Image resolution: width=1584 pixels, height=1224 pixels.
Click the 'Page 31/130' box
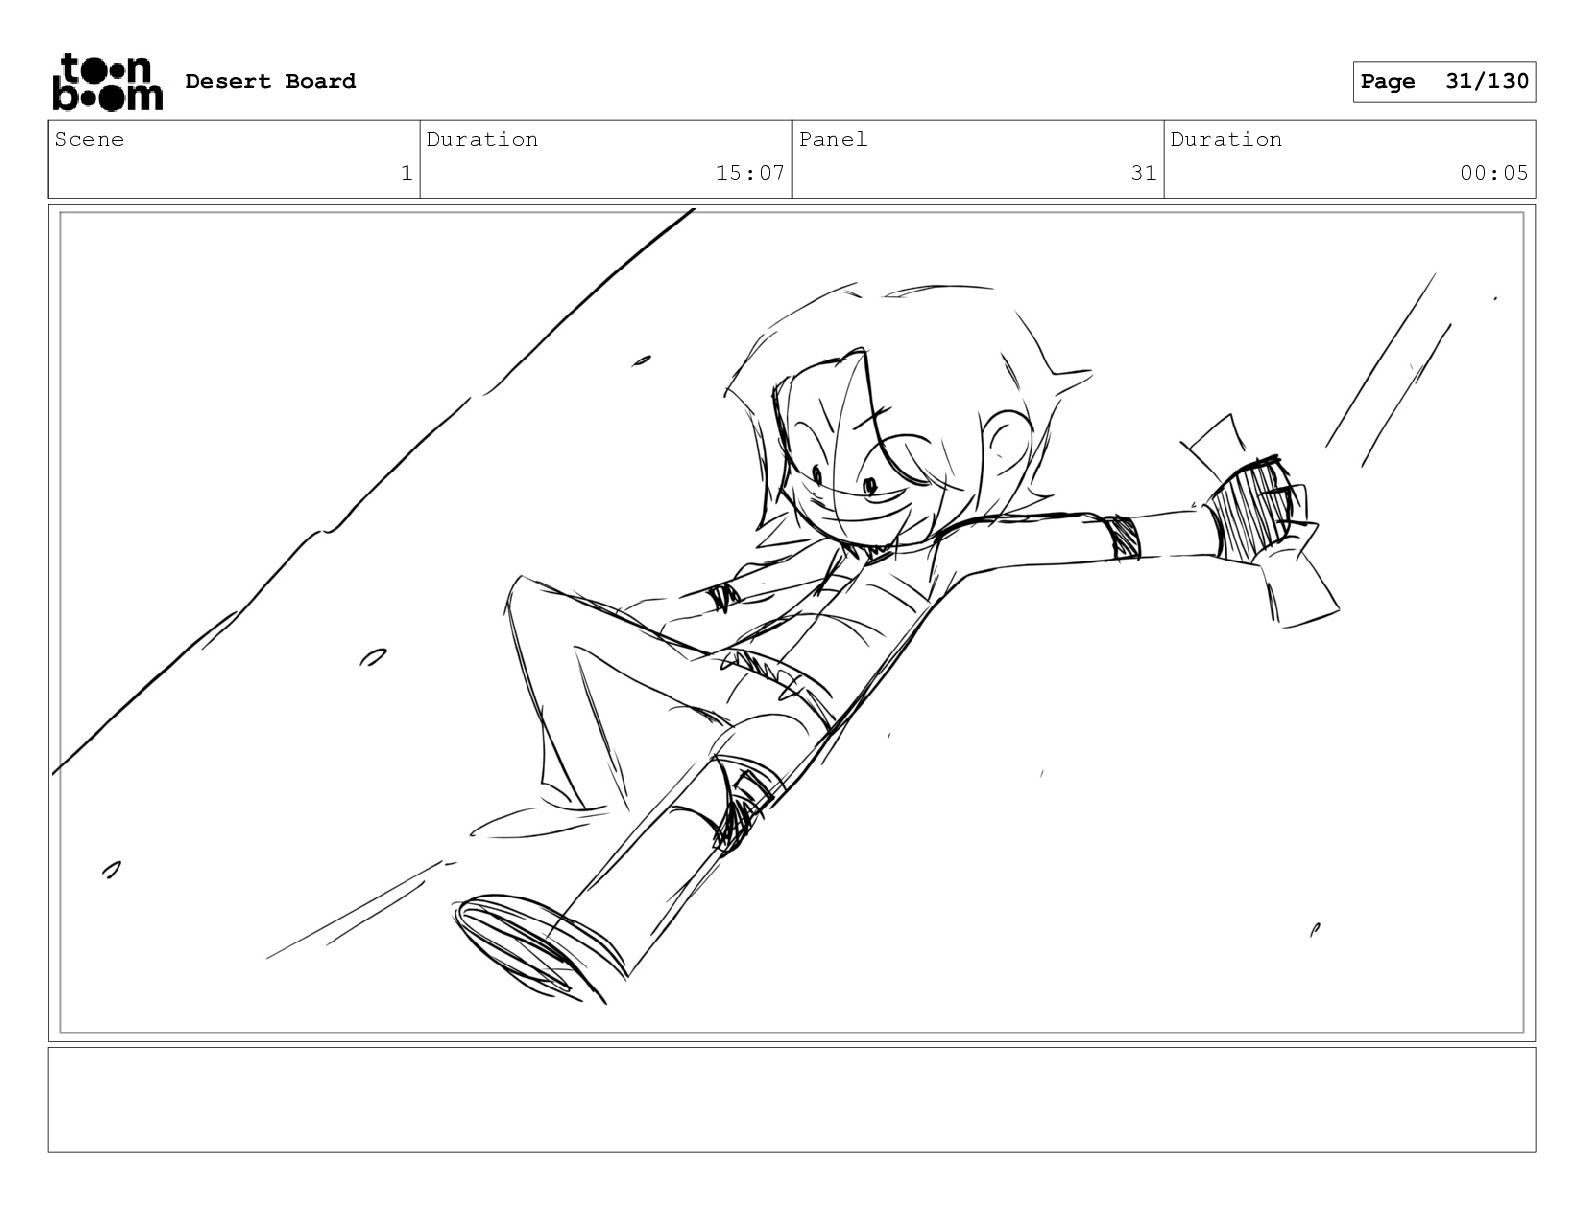click(x=1444, y=82)
